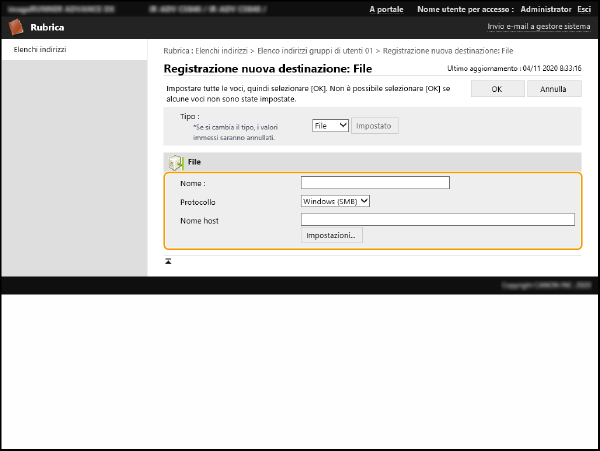Click the File section icon
Screen dimensions: 600x451
pyautogui.click(x=176, y=161)
